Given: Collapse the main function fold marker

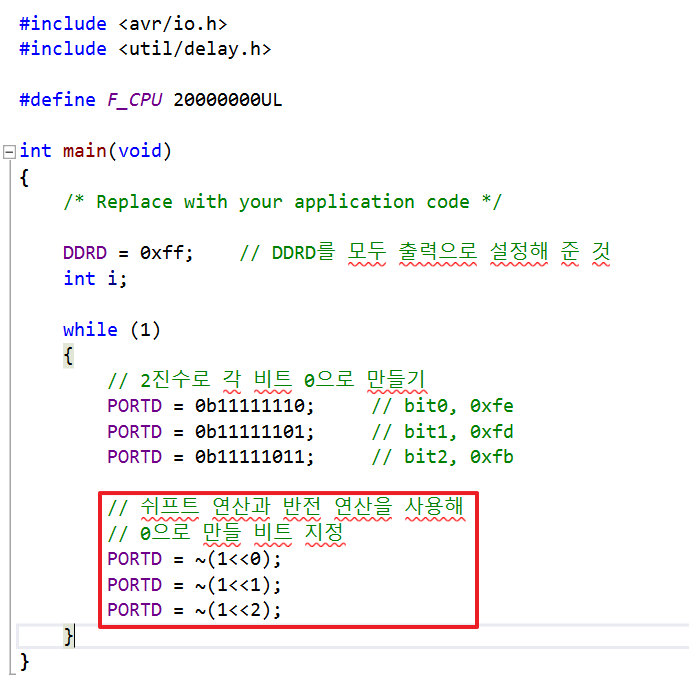Looking at the screenshot, I should pos(9,152).
